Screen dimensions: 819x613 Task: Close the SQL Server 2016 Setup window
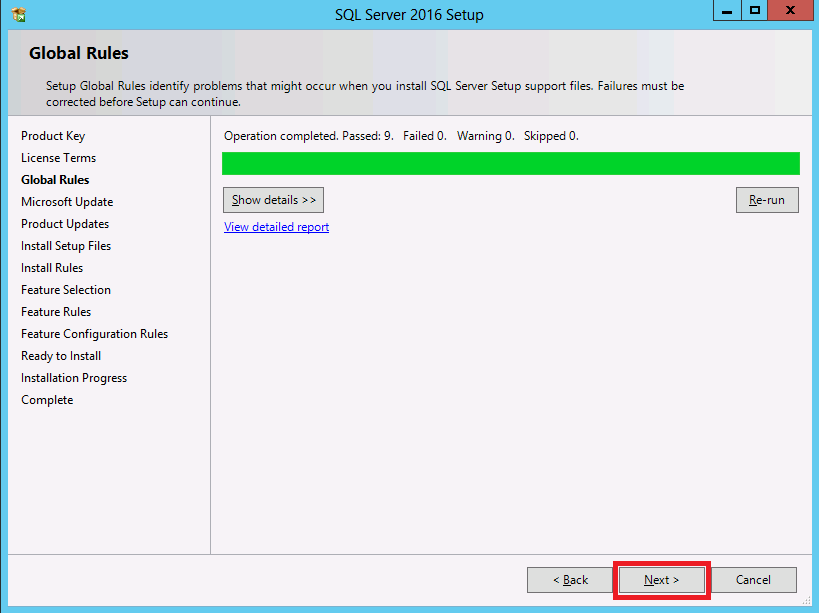point(790,10)
